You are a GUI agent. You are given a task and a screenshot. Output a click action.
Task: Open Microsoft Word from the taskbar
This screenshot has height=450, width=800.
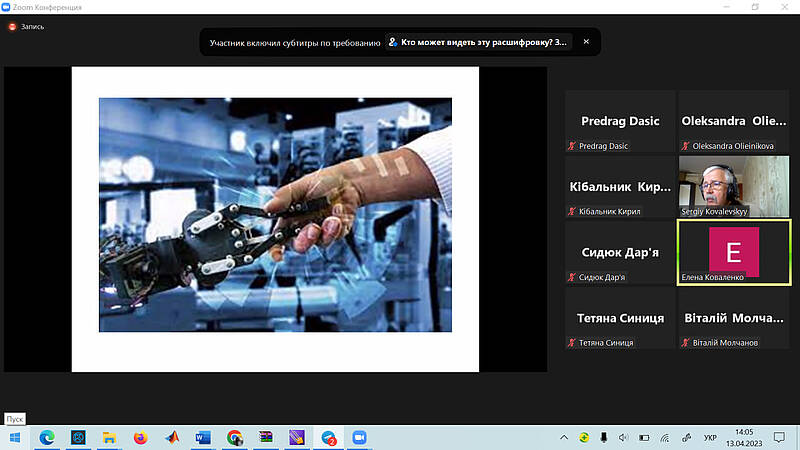[202, 437]
